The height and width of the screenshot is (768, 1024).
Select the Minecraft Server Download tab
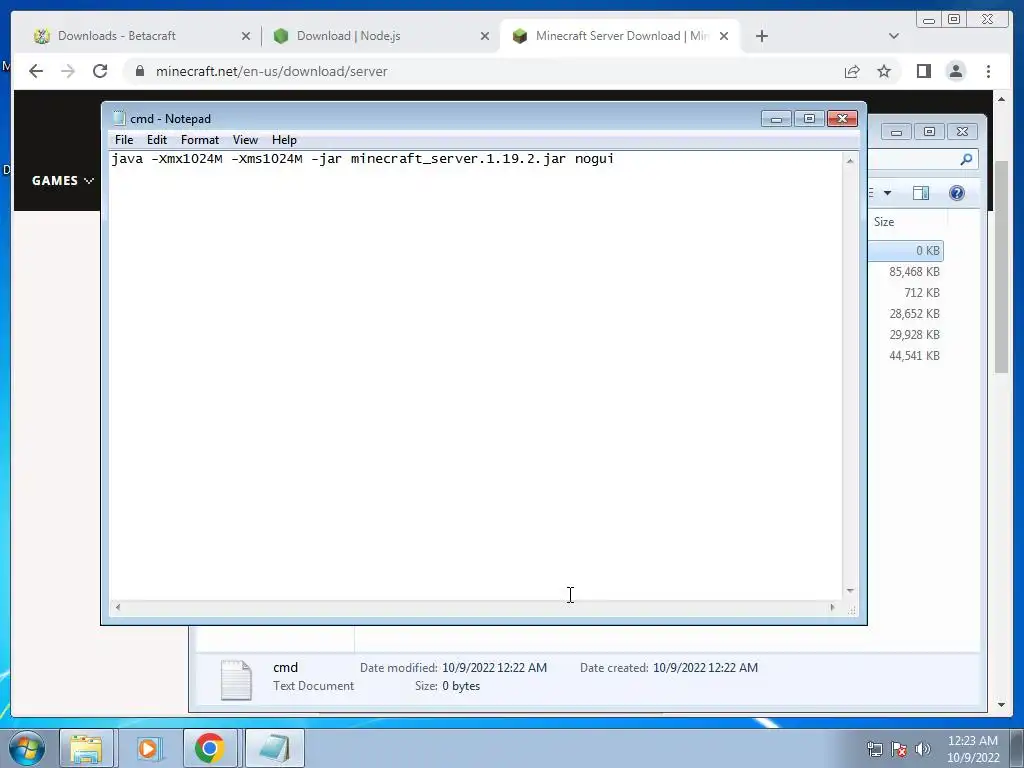pyautogui.click(x=619, y=36)
